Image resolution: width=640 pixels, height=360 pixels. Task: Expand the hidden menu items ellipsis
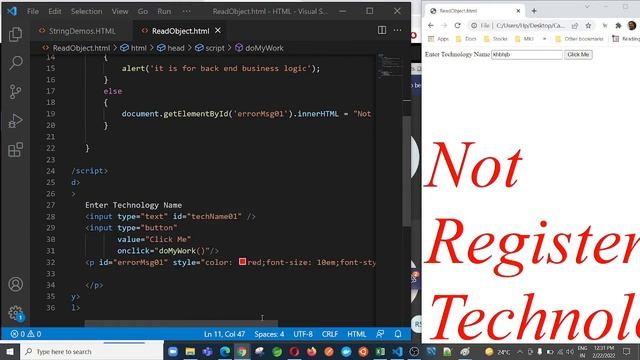187,11
